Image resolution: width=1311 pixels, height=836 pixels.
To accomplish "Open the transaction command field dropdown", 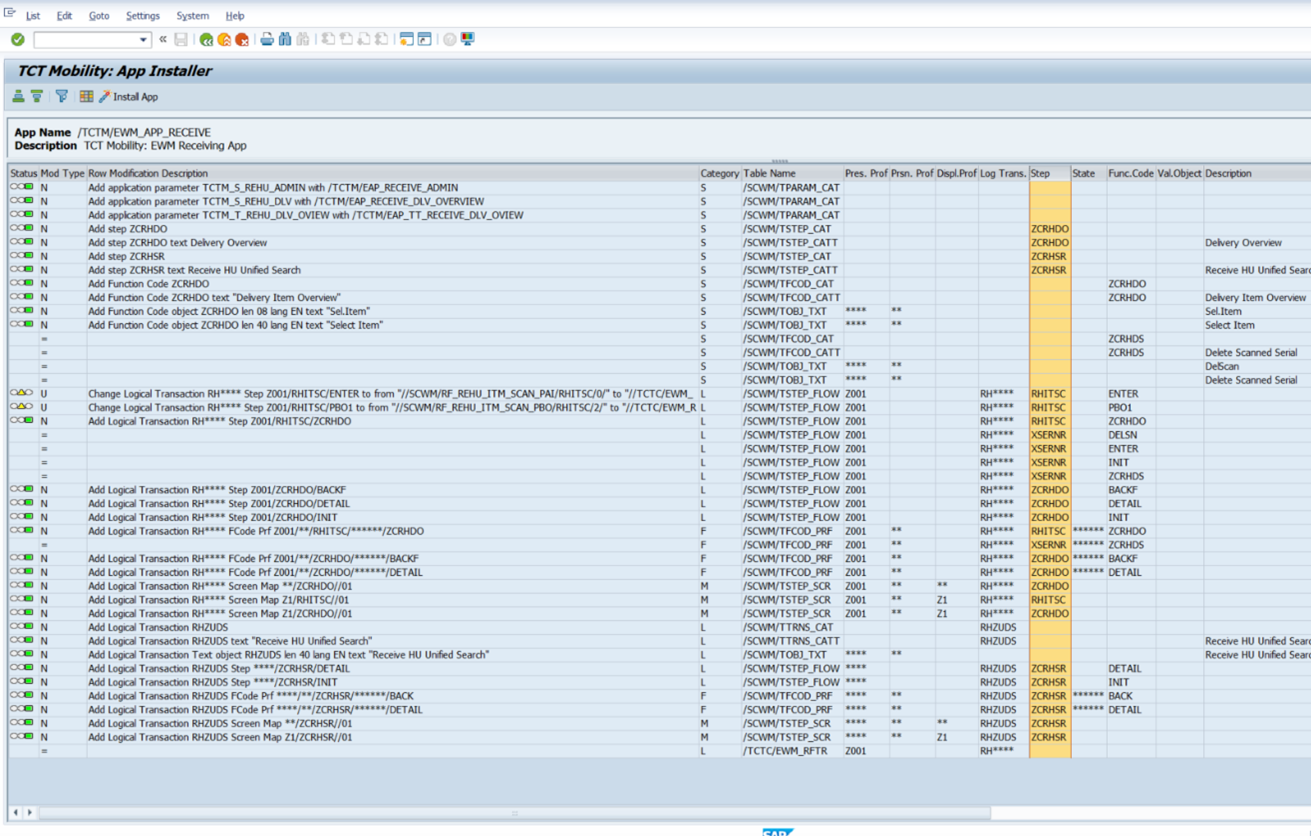I will (x=143, y=40).
